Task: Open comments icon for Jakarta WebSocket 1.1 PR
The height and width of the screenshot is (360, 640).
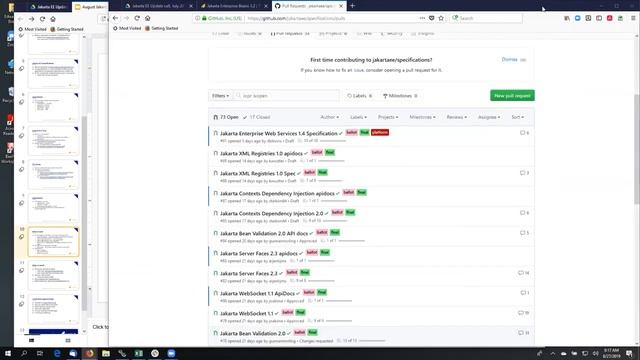Action: pos(524,313)
